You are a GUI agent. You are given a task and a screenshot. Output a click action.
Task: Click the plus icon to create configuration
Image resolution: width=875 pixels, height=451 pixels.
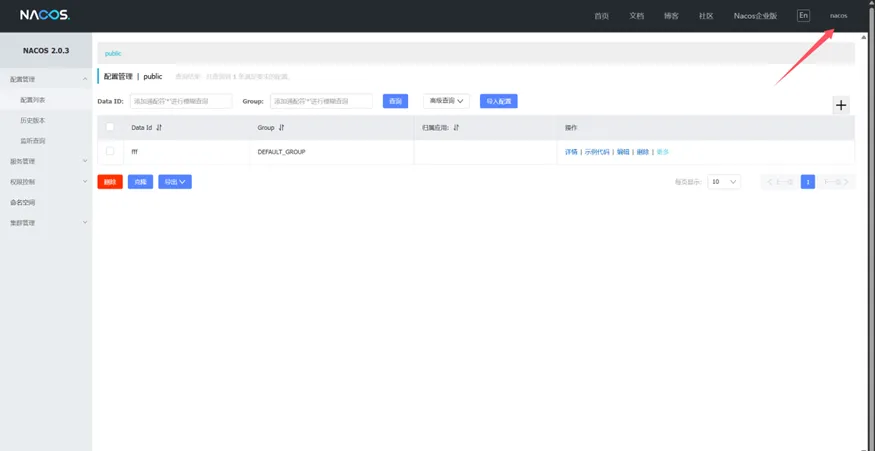(x=840, y=105)
